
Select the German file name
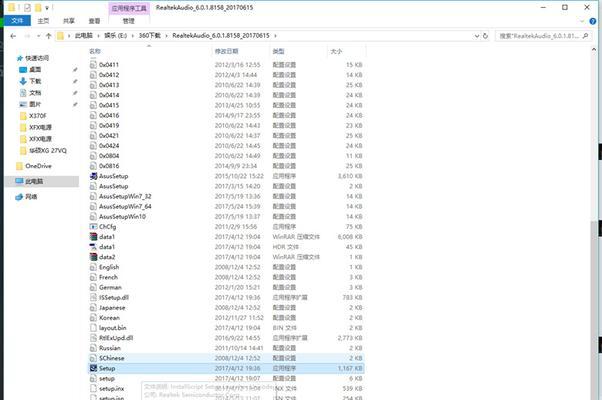110,287
